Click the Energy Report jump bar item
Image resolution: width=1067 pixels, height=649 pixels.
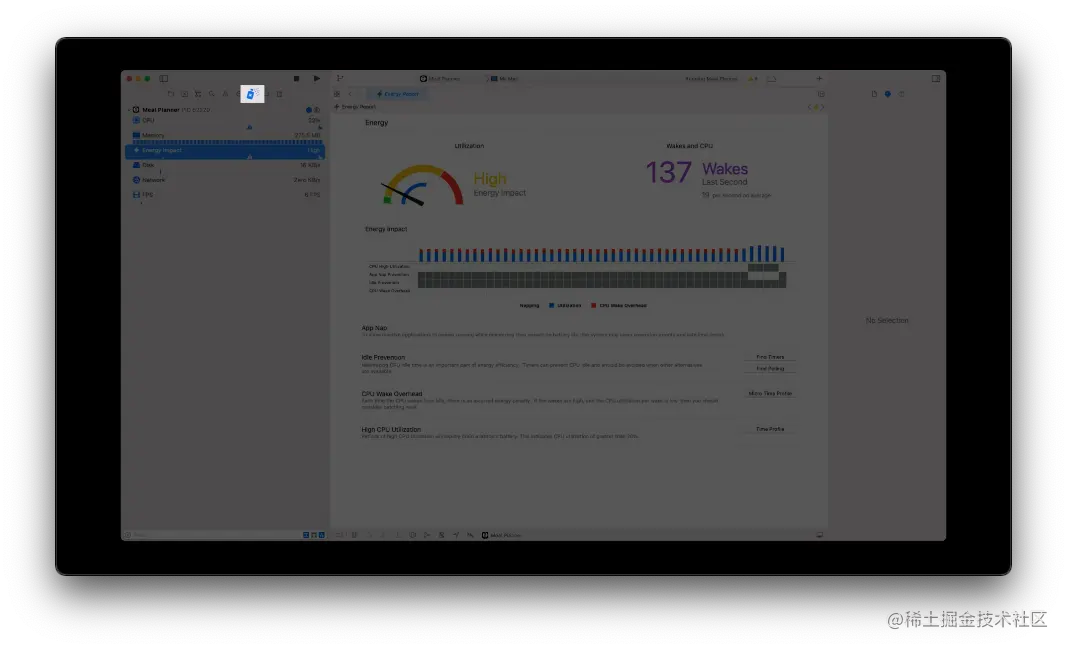(x=355, y=107)
